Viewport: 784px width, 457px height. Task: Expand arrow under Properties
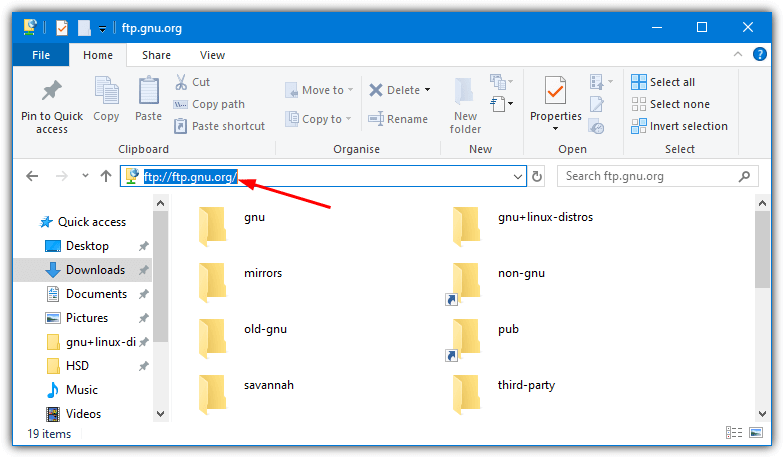point(556,129)
